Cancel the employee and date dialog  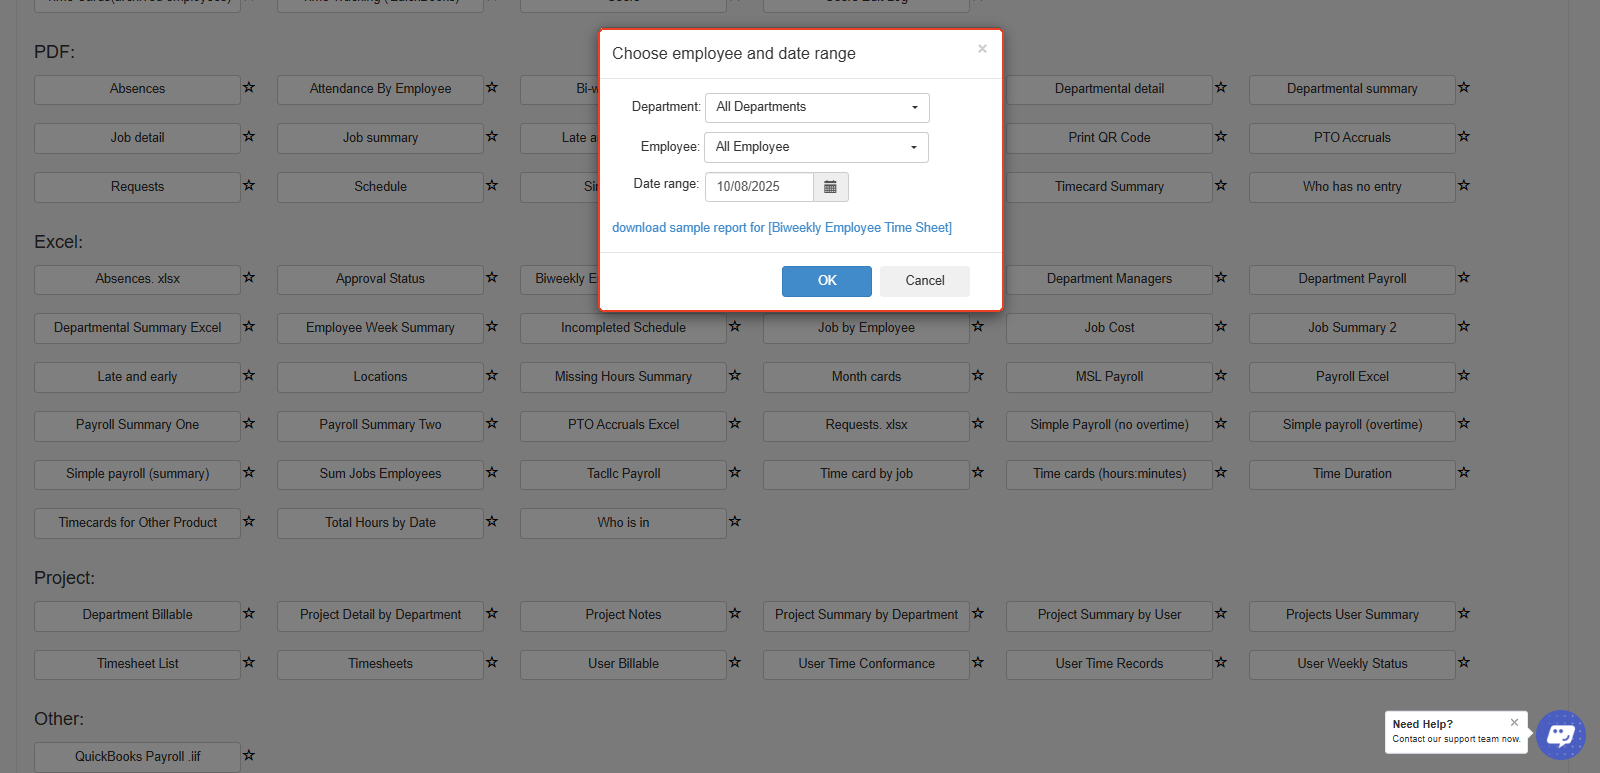924,281
